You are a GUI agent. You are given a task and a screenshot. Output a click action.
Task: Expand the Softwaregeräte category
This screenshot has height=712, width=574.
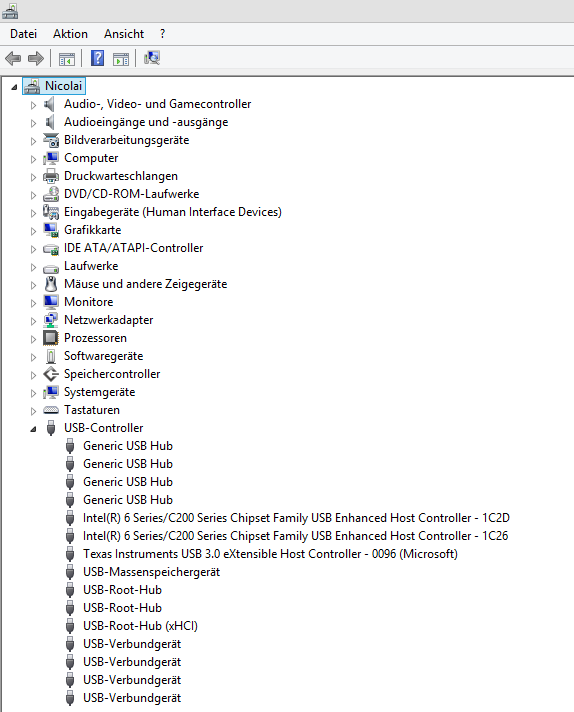(x=33, y=357)
